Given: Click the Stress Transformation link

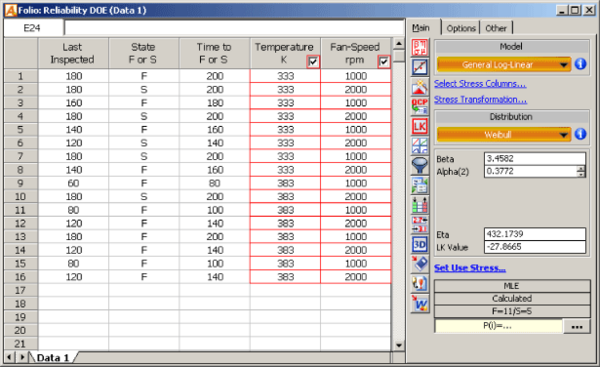Looking at the screenshot, I should pos(480,99).
